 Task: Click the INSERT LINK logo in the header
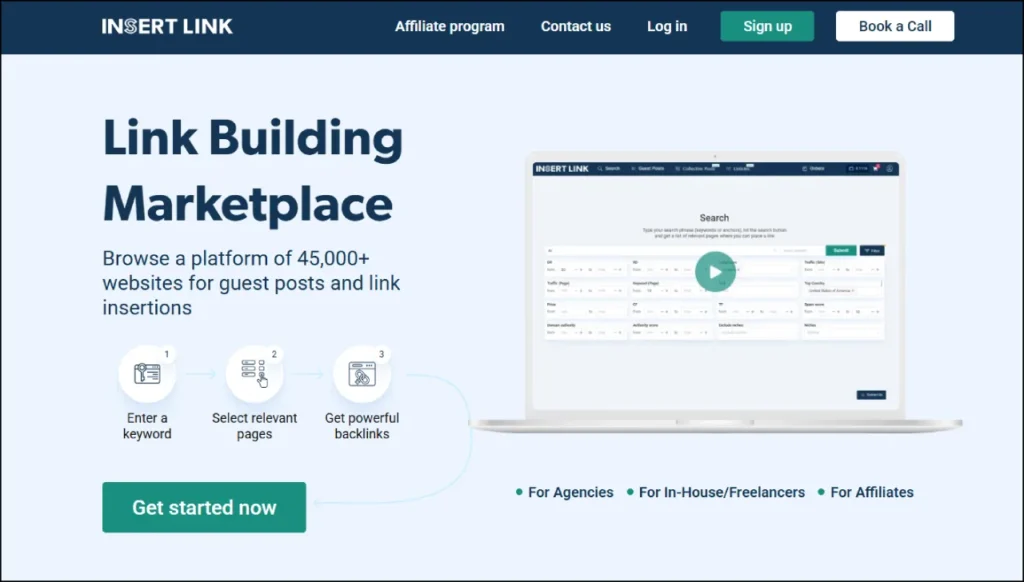click(166, 26)
